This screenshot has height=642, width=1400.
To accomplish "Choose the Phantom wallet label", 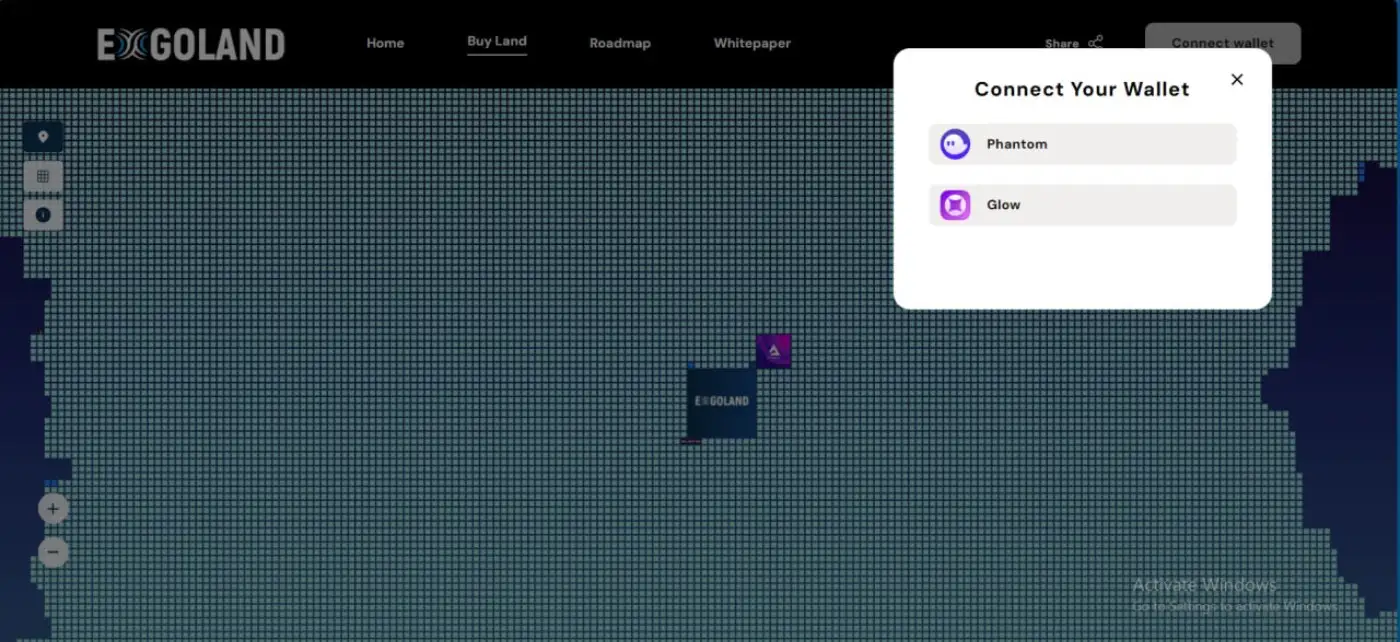I will point(1017,144).
